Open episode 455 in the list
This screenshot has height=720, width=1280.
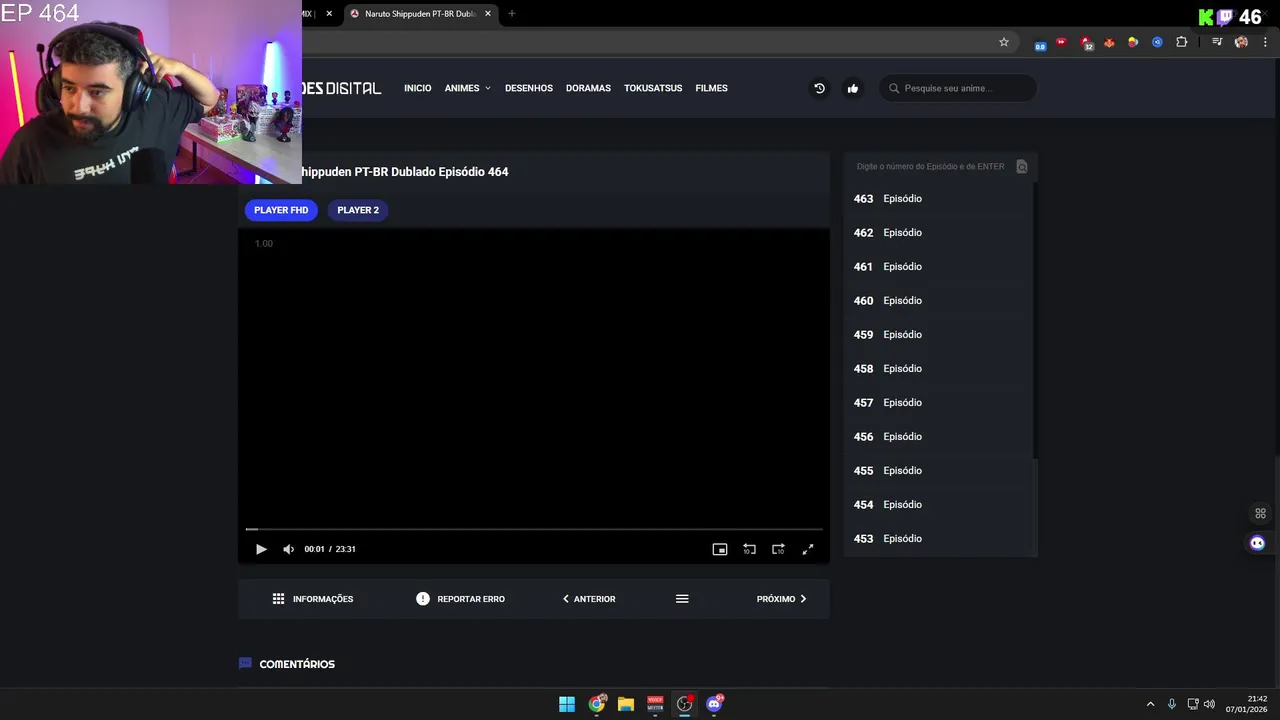[937, 471]
